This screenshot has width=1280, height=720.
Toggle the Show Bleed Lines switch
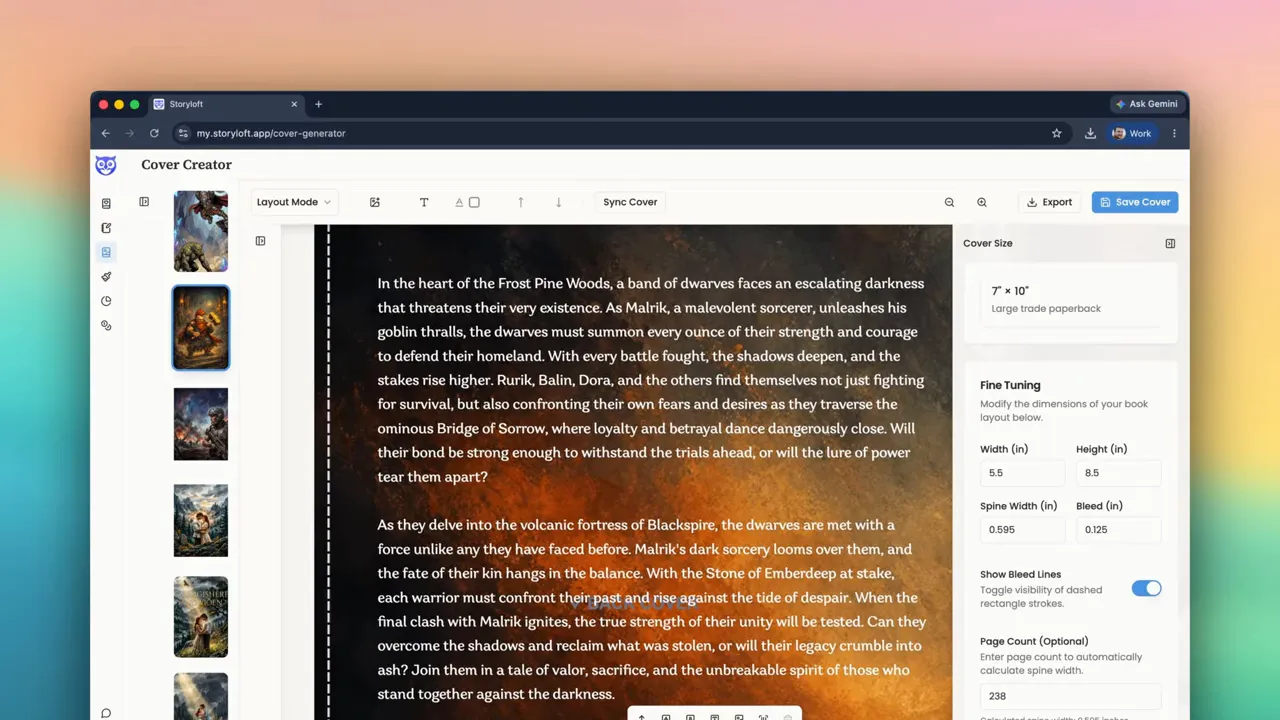pyautogui.click(x=1146, y=588)
